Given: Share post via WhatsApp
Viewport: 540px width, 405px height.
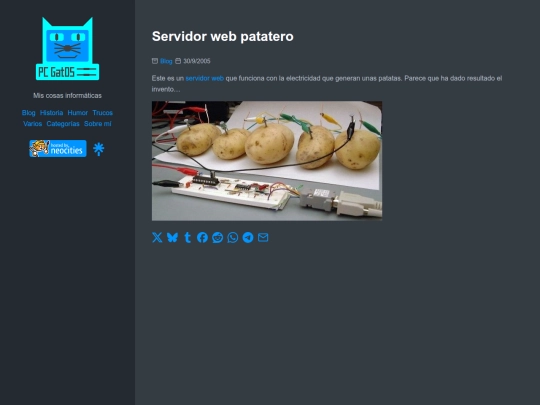Looking at the screenshot, I should pos(233,237).
